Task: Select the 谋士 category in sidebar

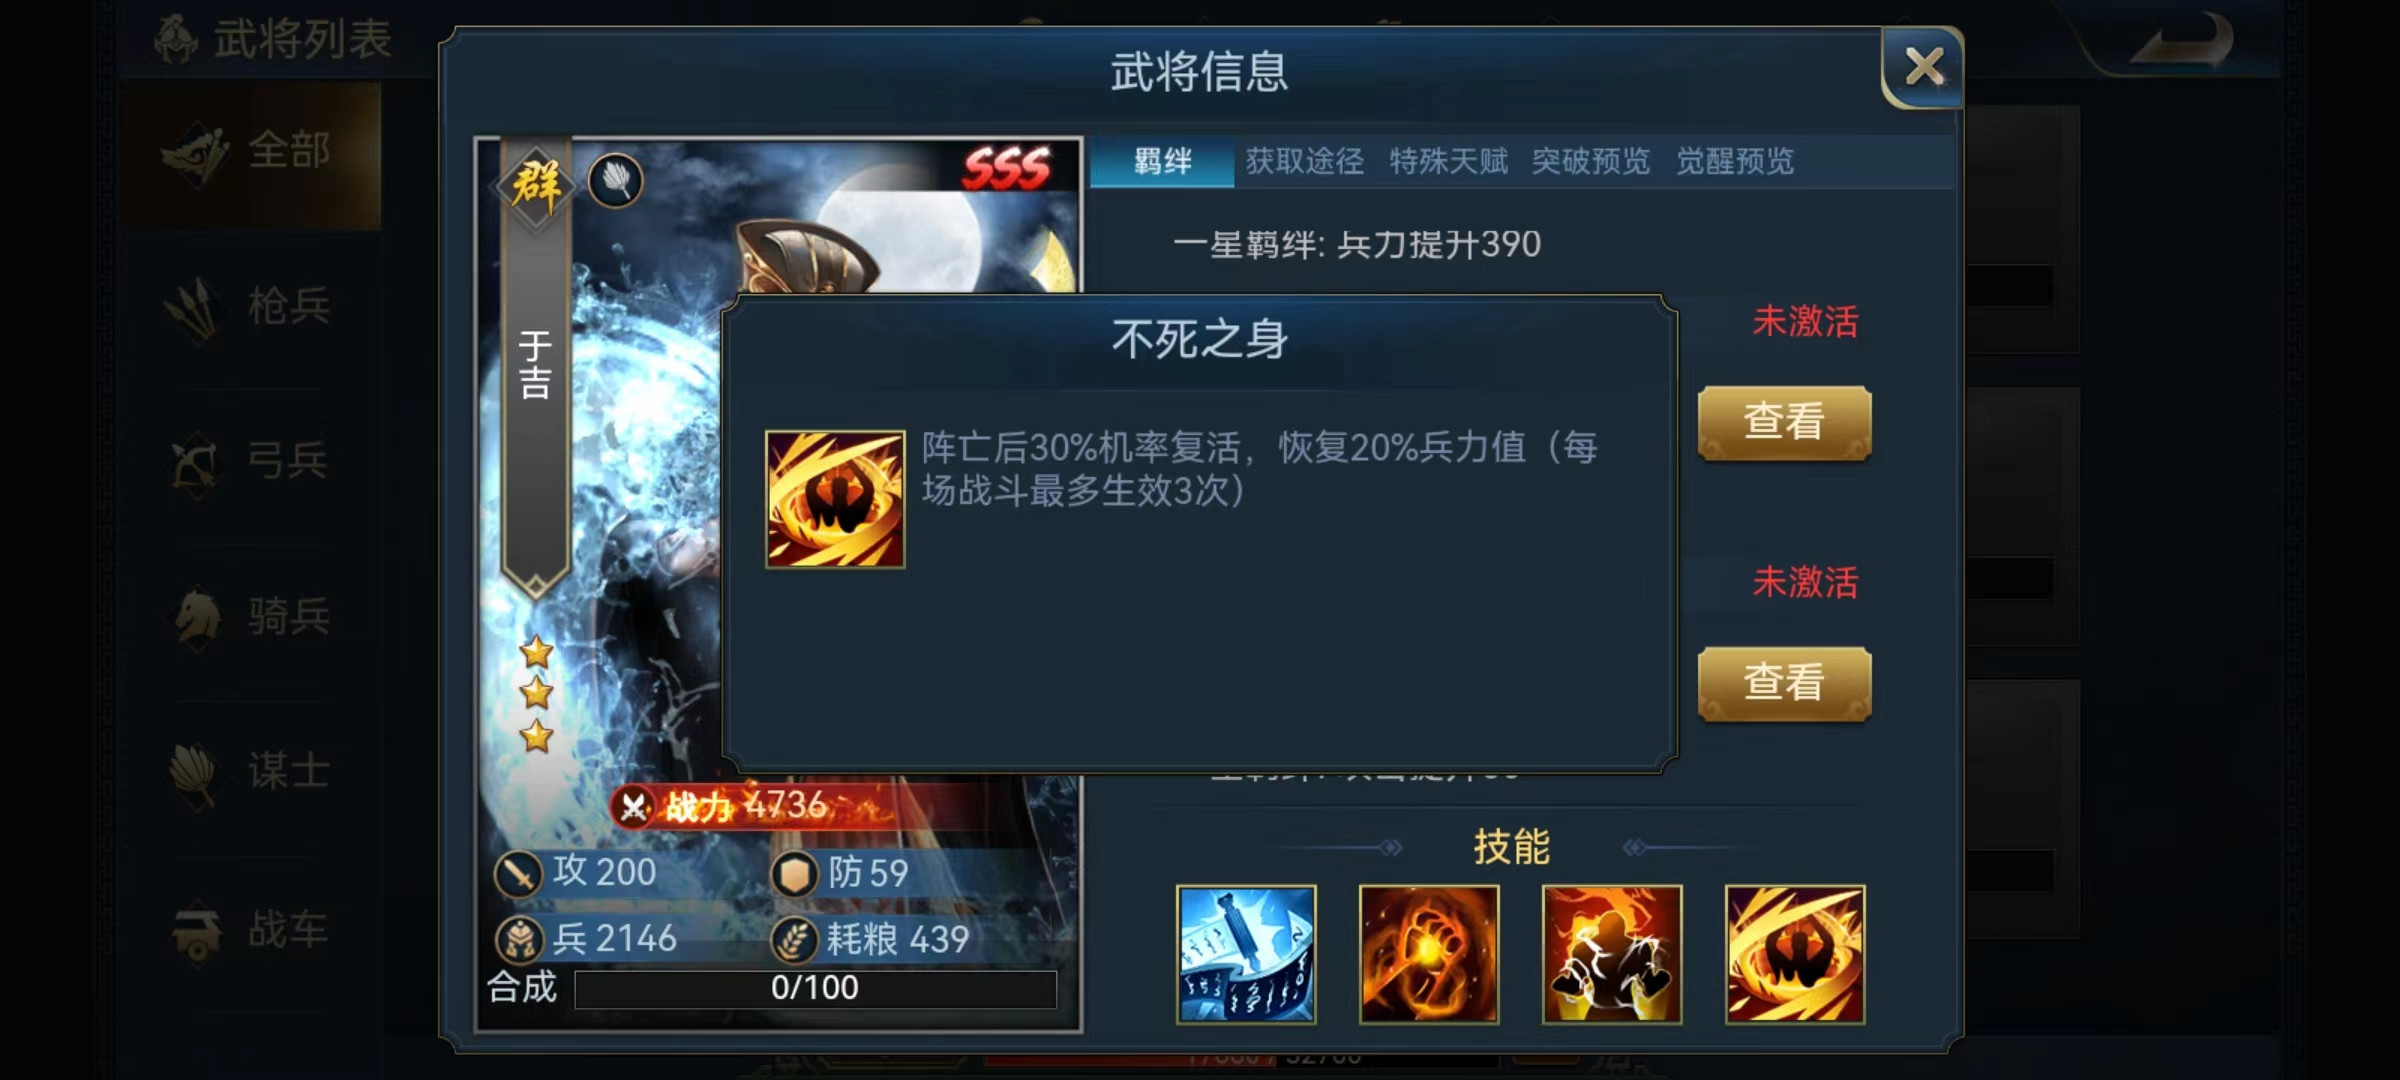Action: coord(250,771)
